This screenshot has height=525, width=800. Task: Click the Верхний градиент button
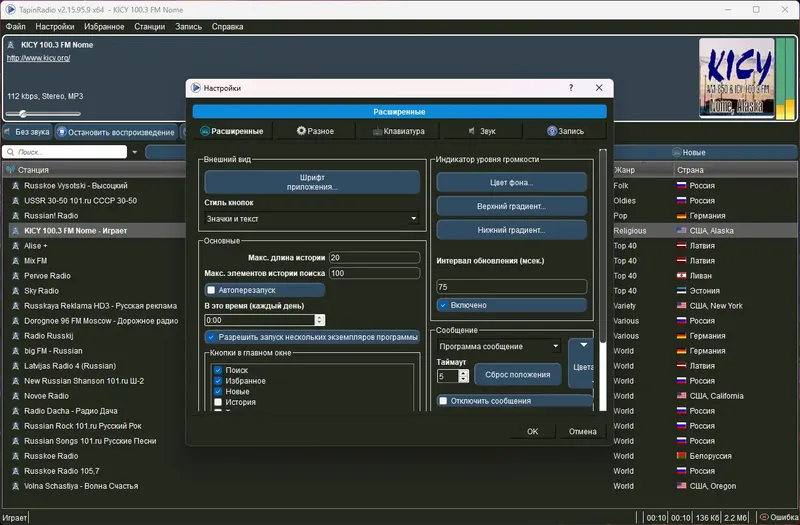[511, 206]
